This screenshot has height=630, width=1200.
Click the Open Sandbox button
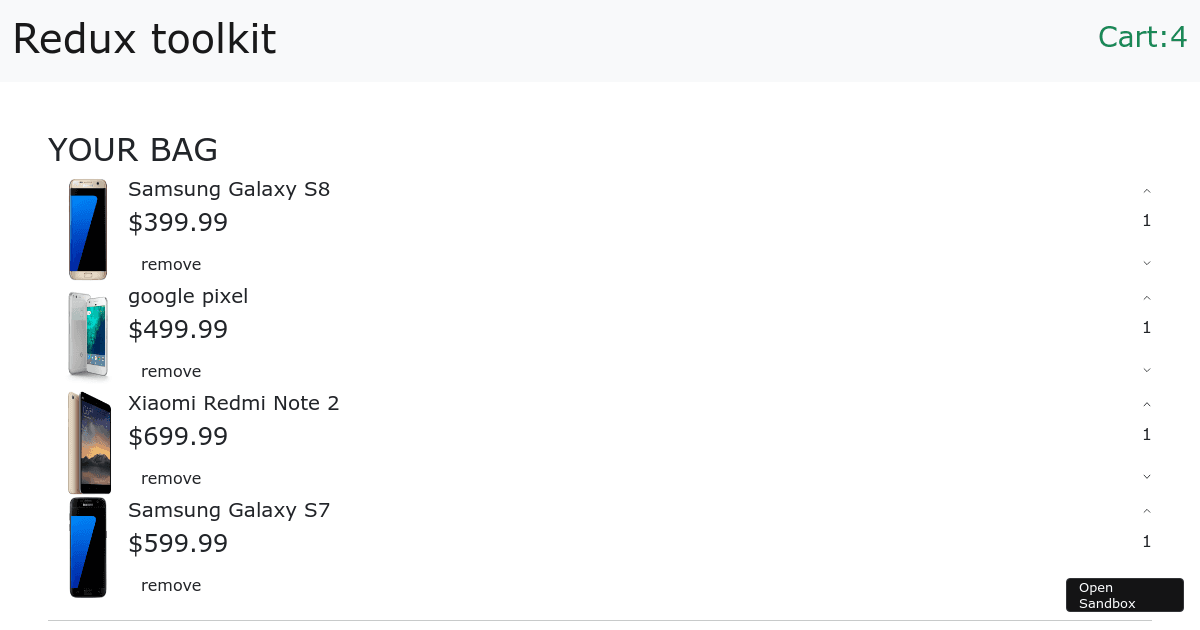coord(1125,595)
